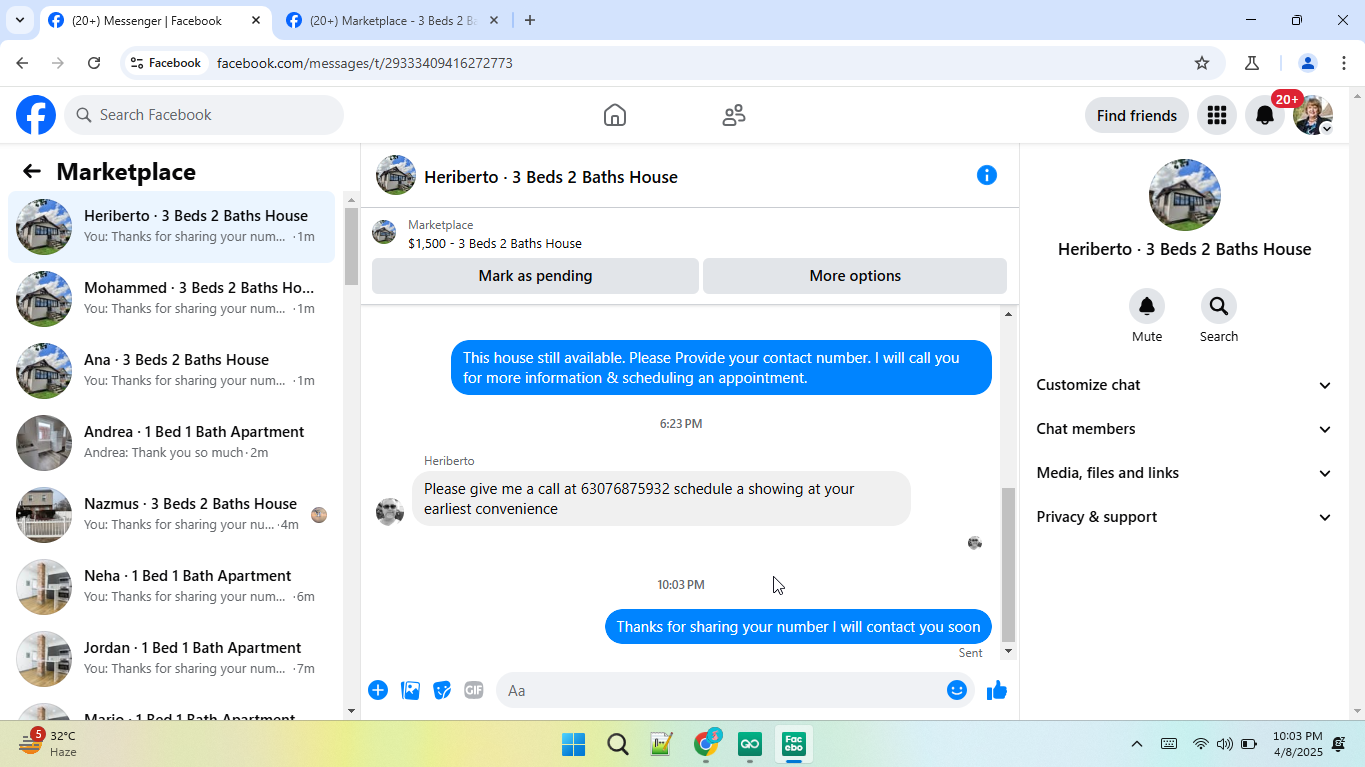Search in conversation with magnifier icon
Screen dimensions: 1365x767
(1219, 306)
